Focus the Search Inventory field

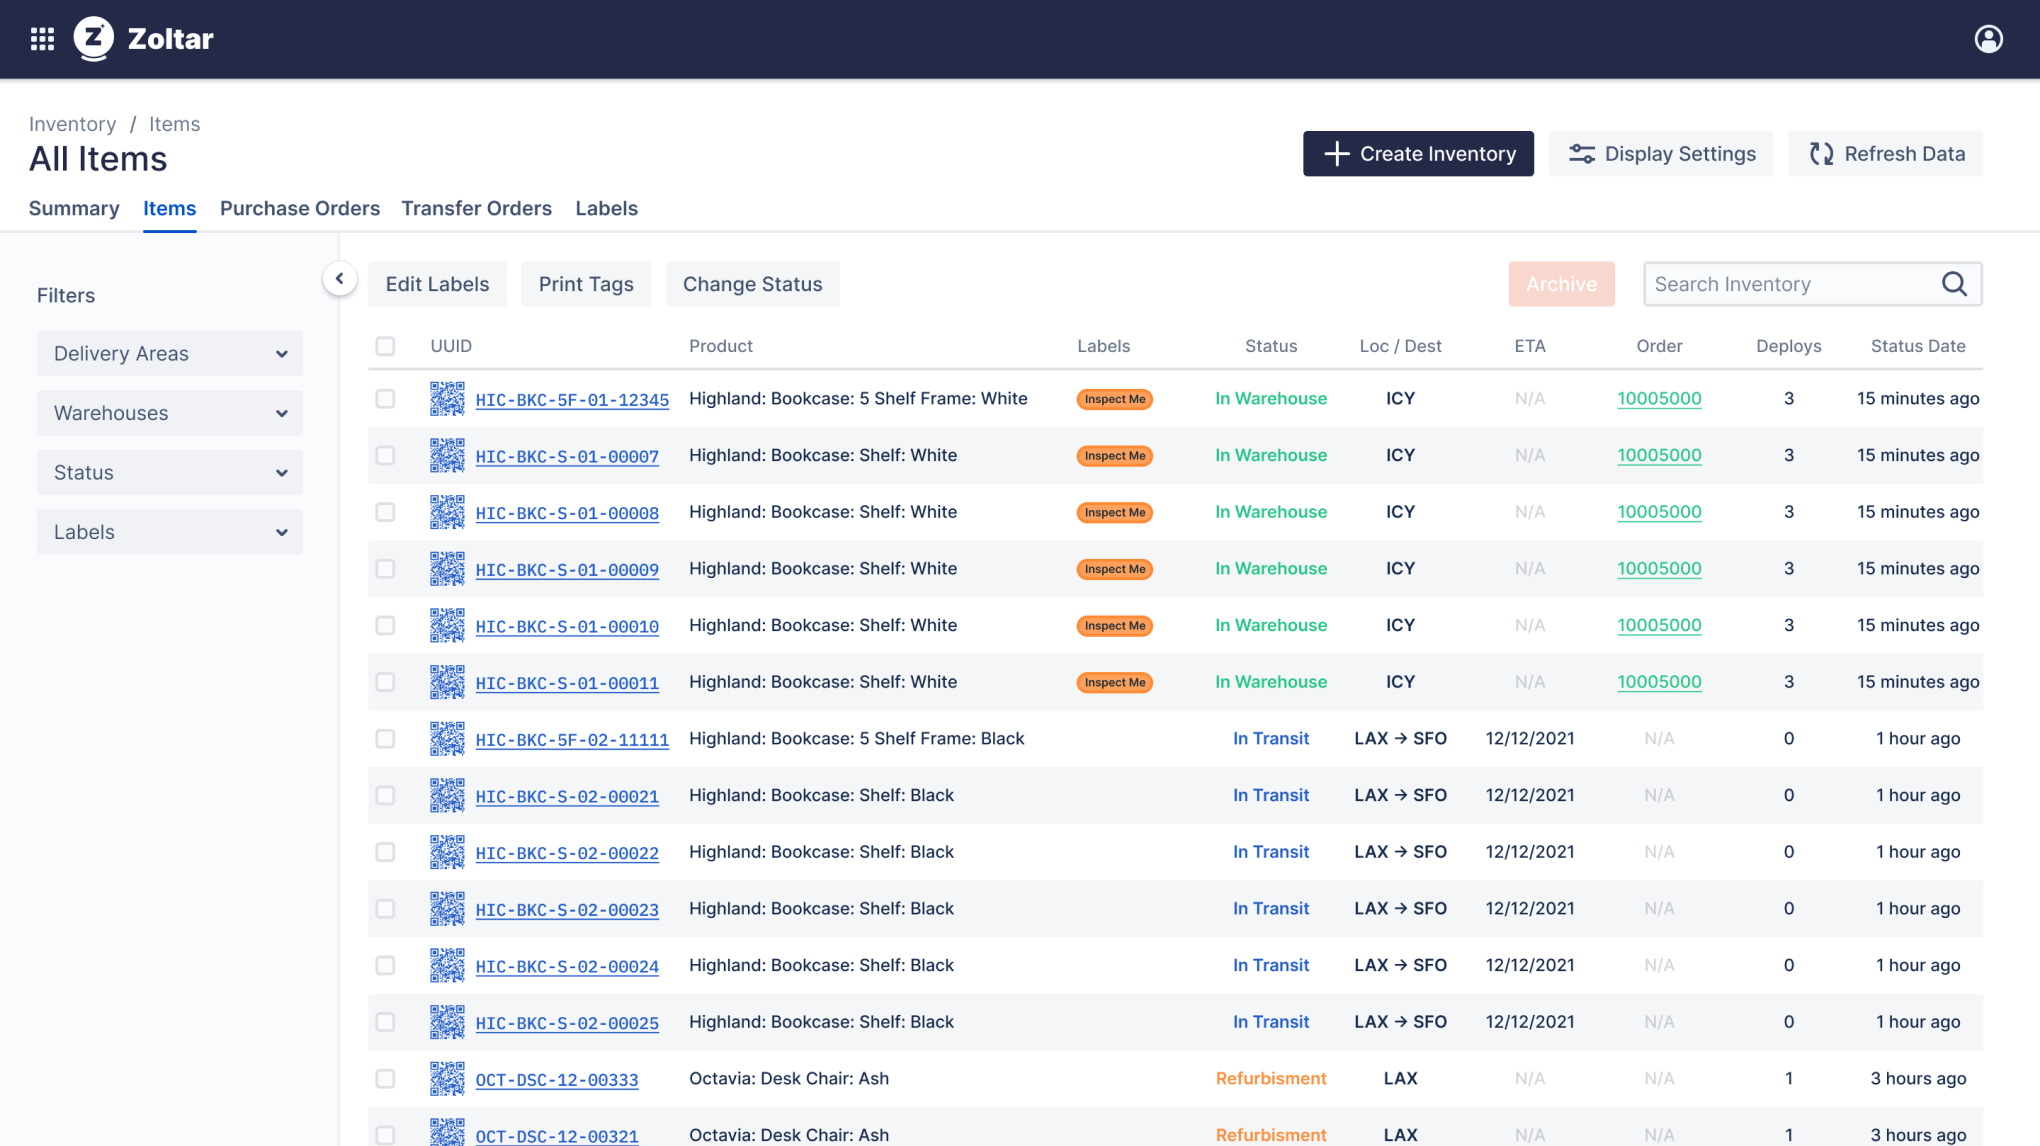coord(1790,284)
